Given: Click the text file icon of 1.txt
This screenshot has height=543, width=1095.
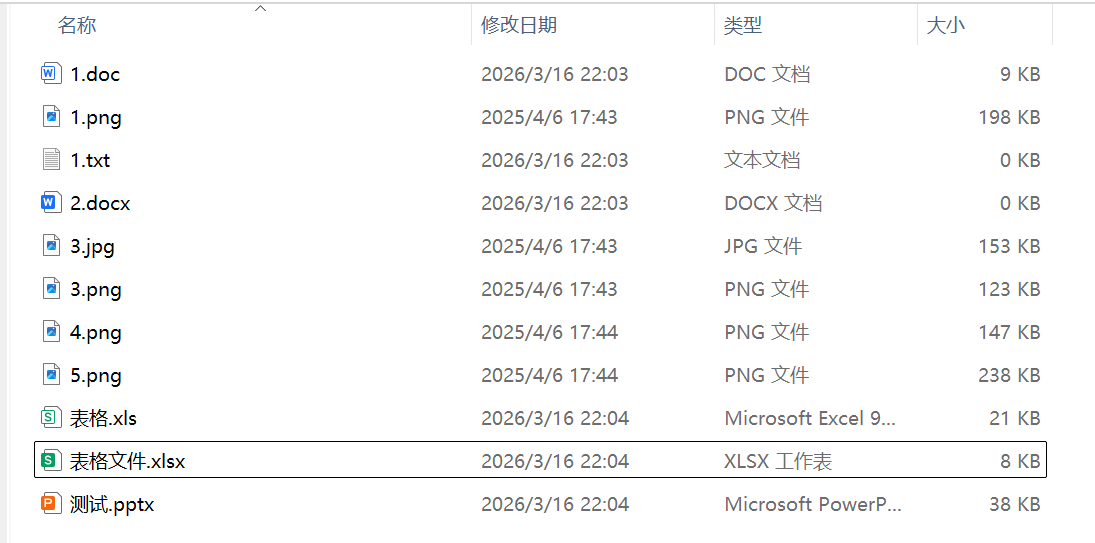Looking at the screenshot, I should point(51,160).
